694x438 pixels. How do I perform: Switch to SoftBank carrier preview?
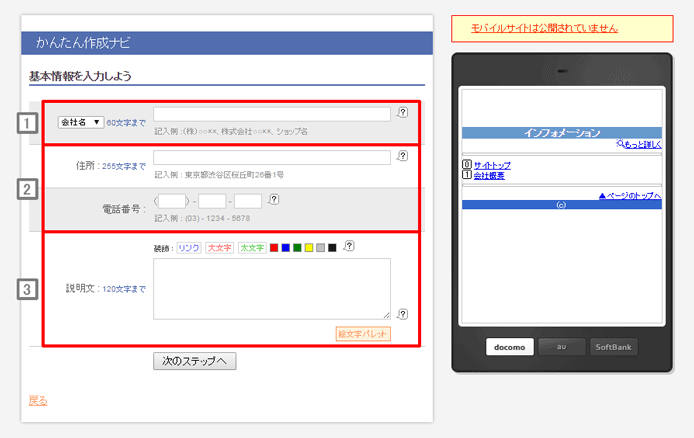612,348
